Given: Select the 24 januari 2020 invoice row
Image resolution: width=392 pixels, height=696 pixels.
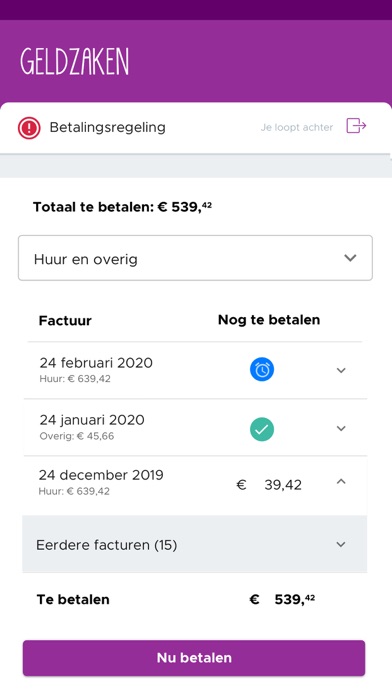Looking at the screenshot, I should click(195, 427).
